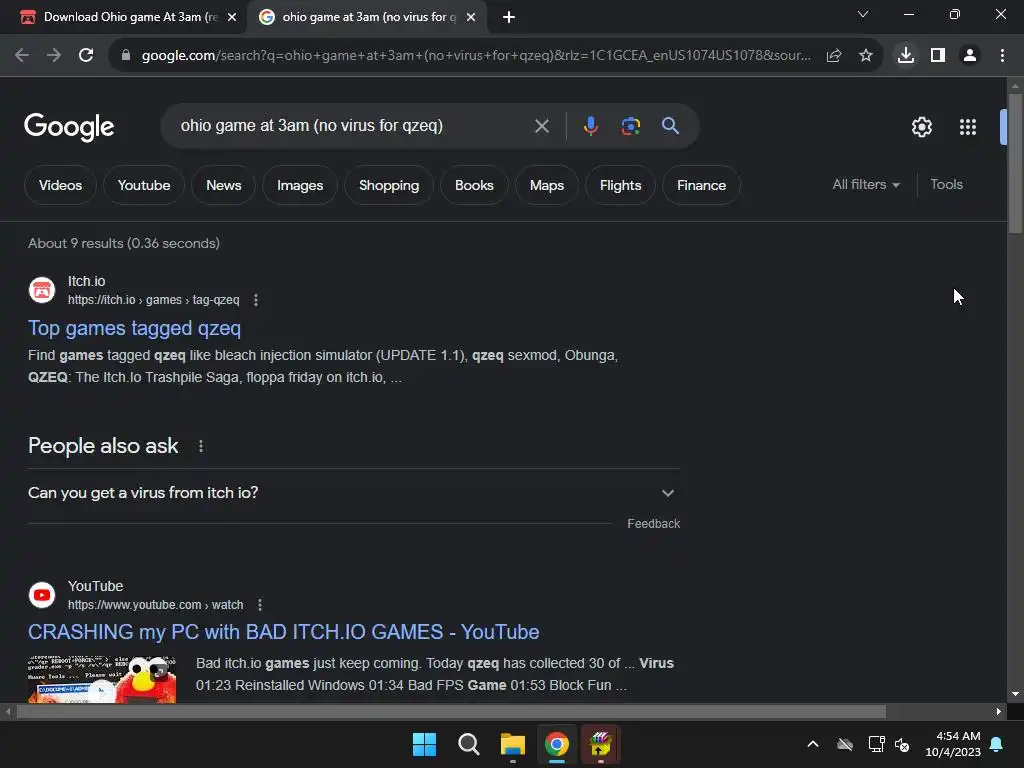The image size is (1024, 768).
Task: Open Top games tagged qzeq link
Action: 135,328
